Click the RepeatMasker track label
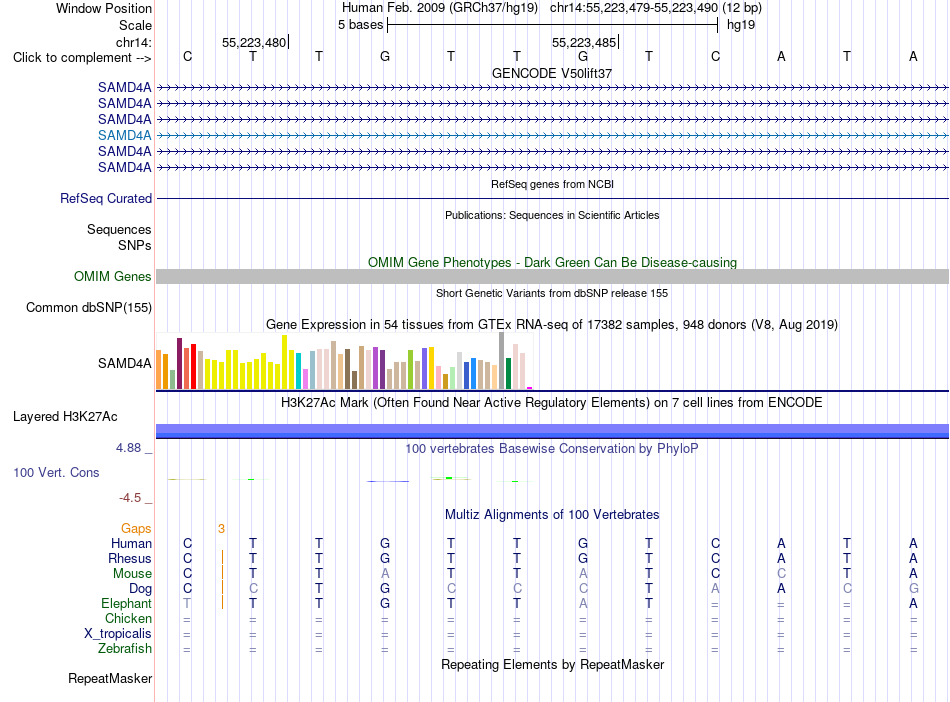950x702 pixels. point(110,678)
